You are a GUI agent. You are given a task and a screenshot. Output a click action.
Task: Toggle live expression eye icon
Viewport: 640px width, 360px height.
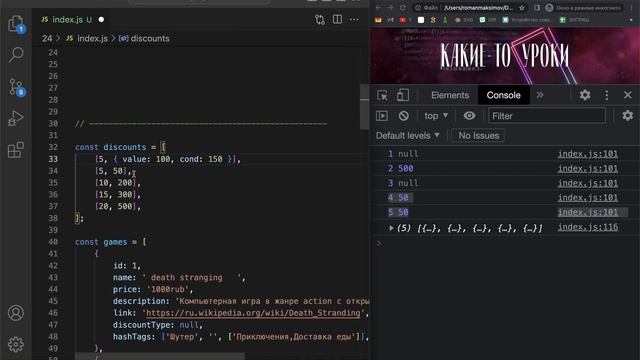point(469,116)
